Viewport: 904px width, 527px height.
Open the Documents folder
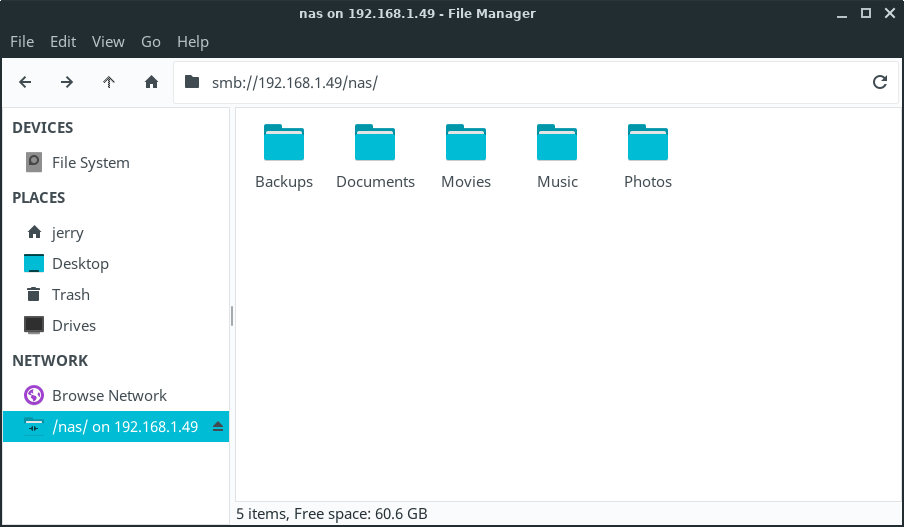(375, 144)
